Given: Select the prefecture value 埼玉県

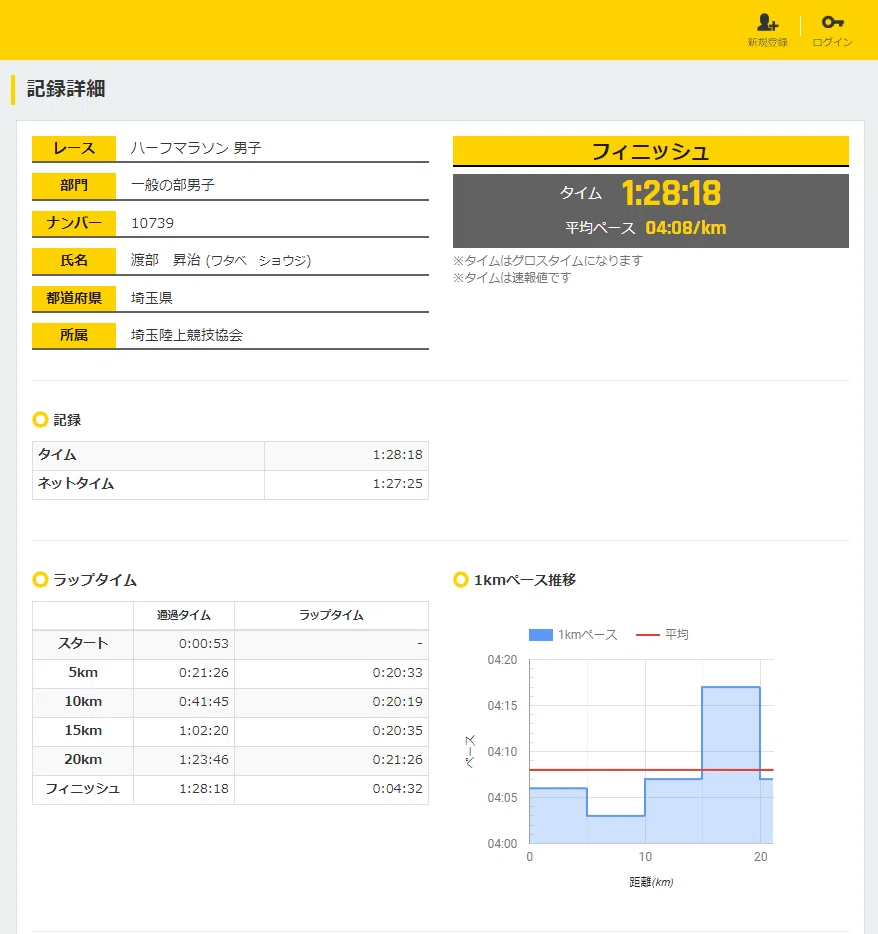Looking at the screenshot, I should tap(152, 298).
